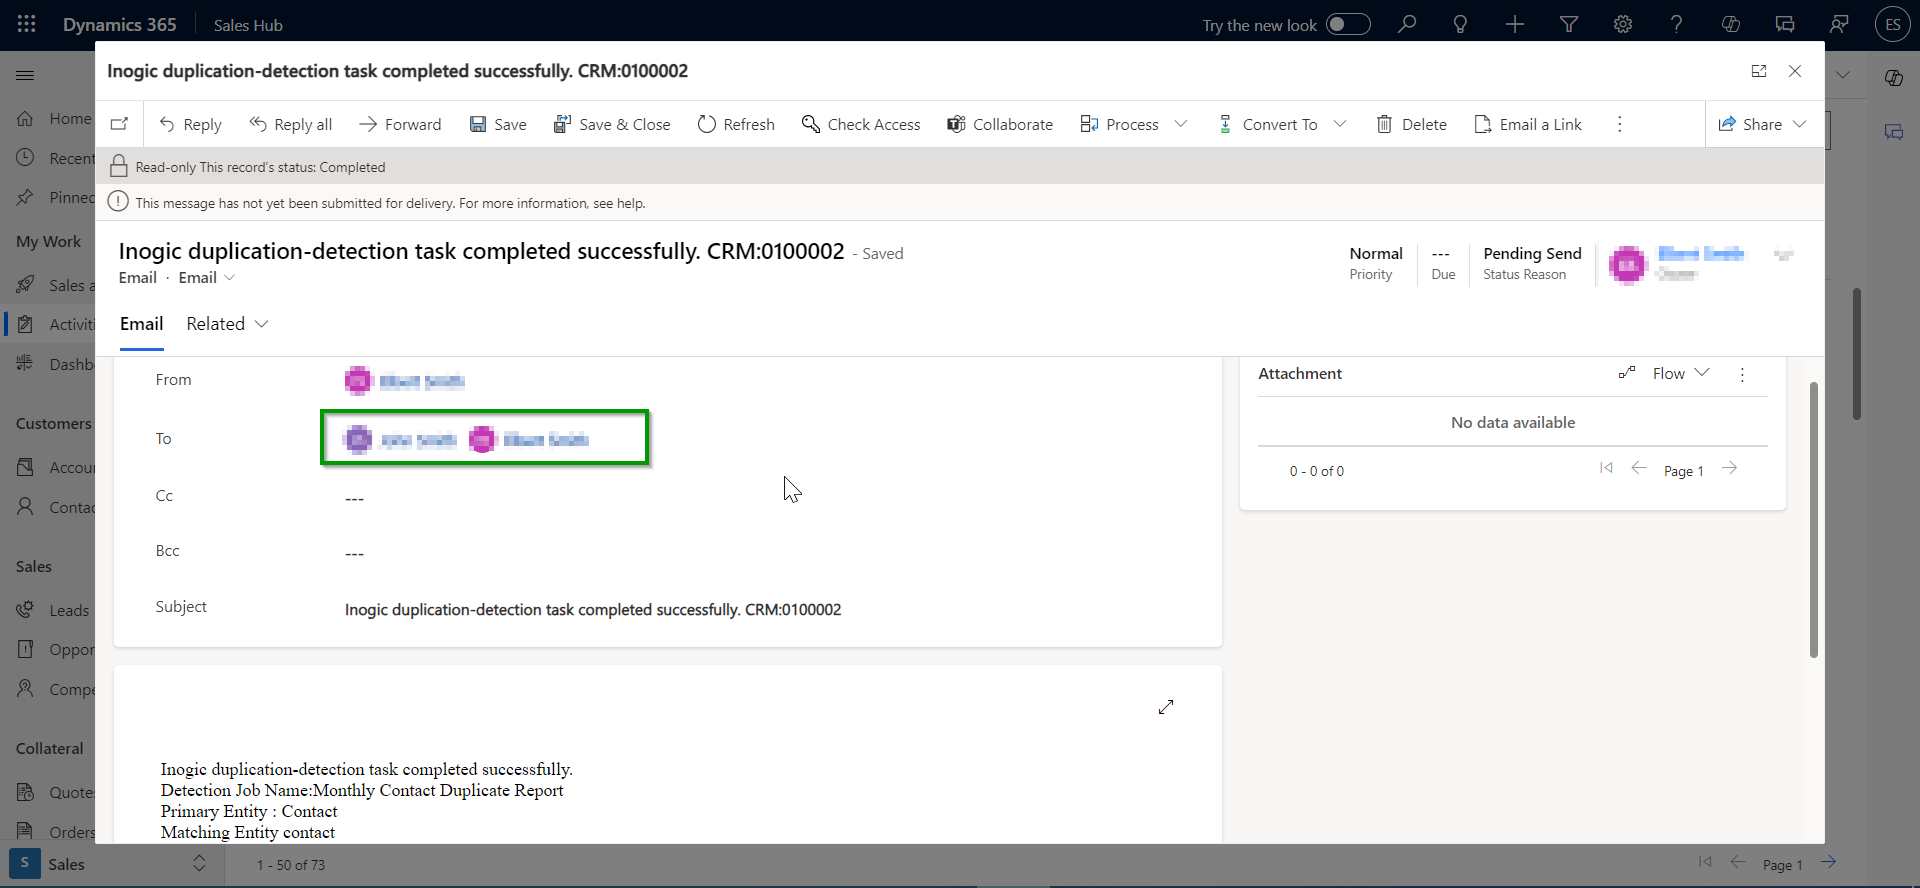Click Convert To command
The height and width of the screenshot is (888, 1920).
point(1267,124)
